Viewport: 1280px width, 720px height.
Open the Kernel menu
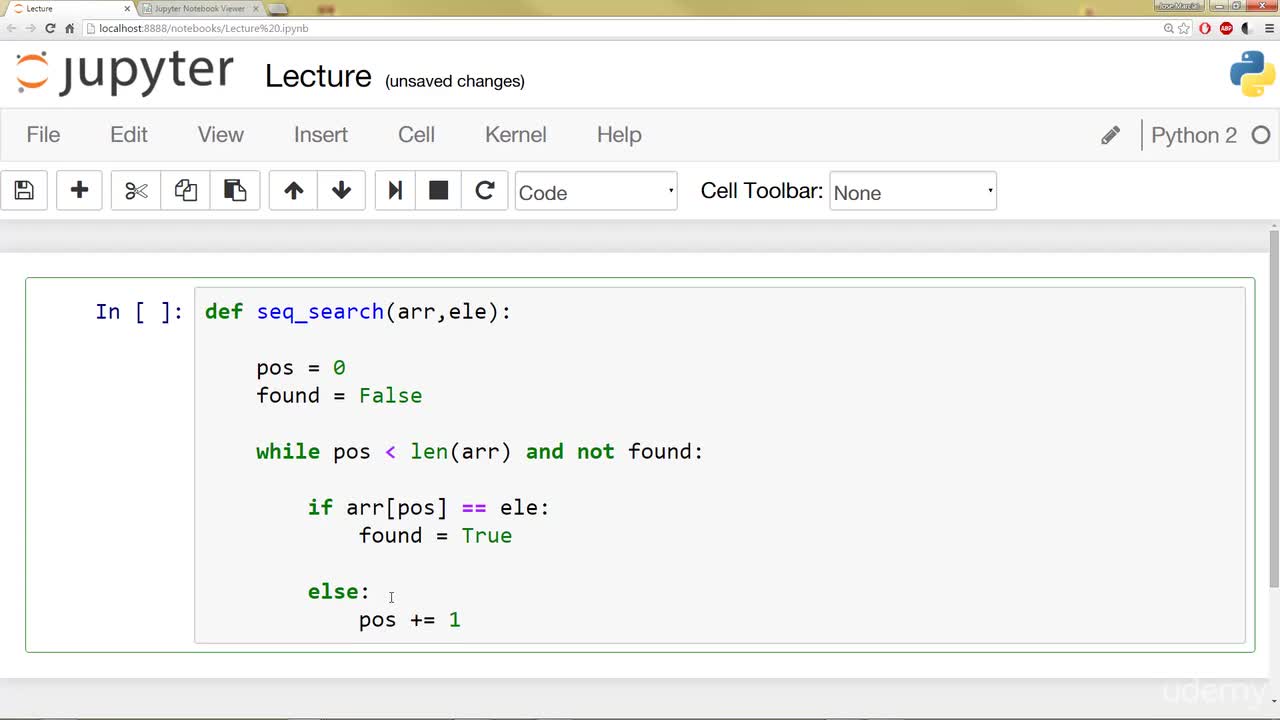tap(516, 135)
